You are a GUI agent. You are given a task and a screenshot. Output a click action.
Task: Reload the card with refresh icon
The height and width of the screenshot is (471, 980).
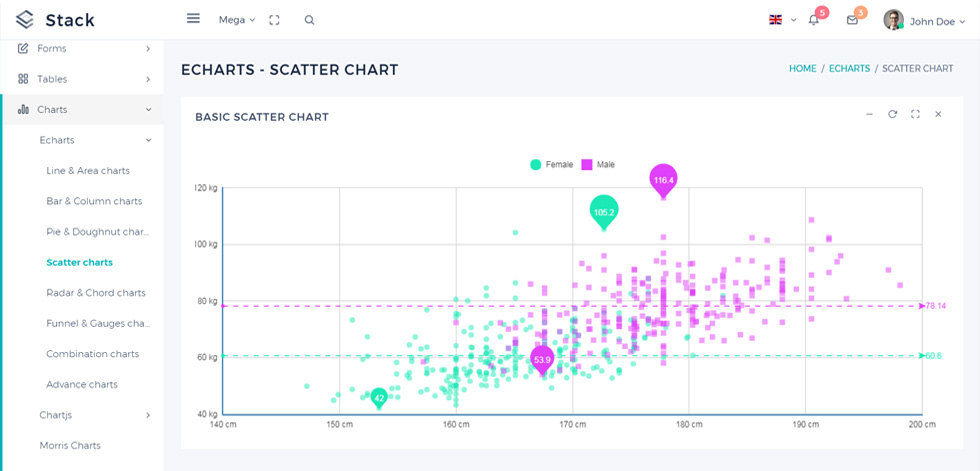pos(892,114)
